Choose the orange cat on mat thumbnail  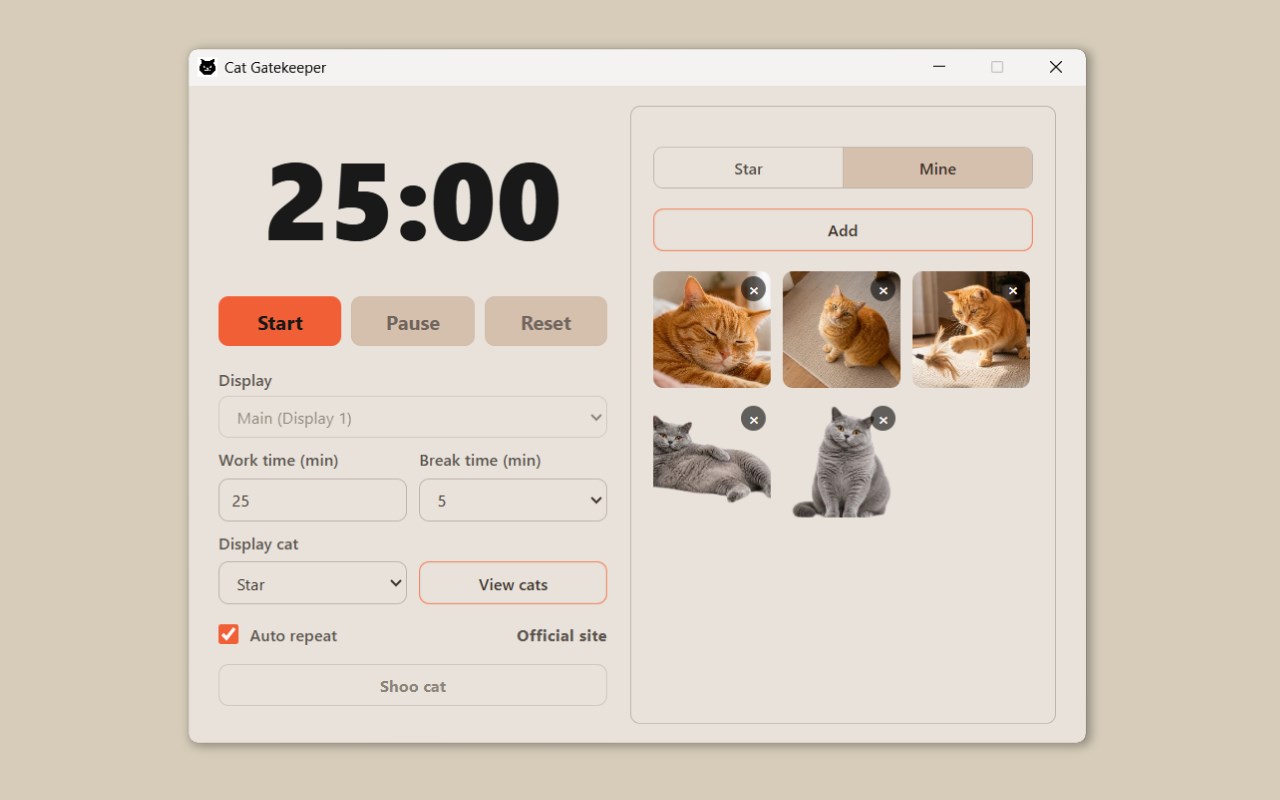(841, 330)
